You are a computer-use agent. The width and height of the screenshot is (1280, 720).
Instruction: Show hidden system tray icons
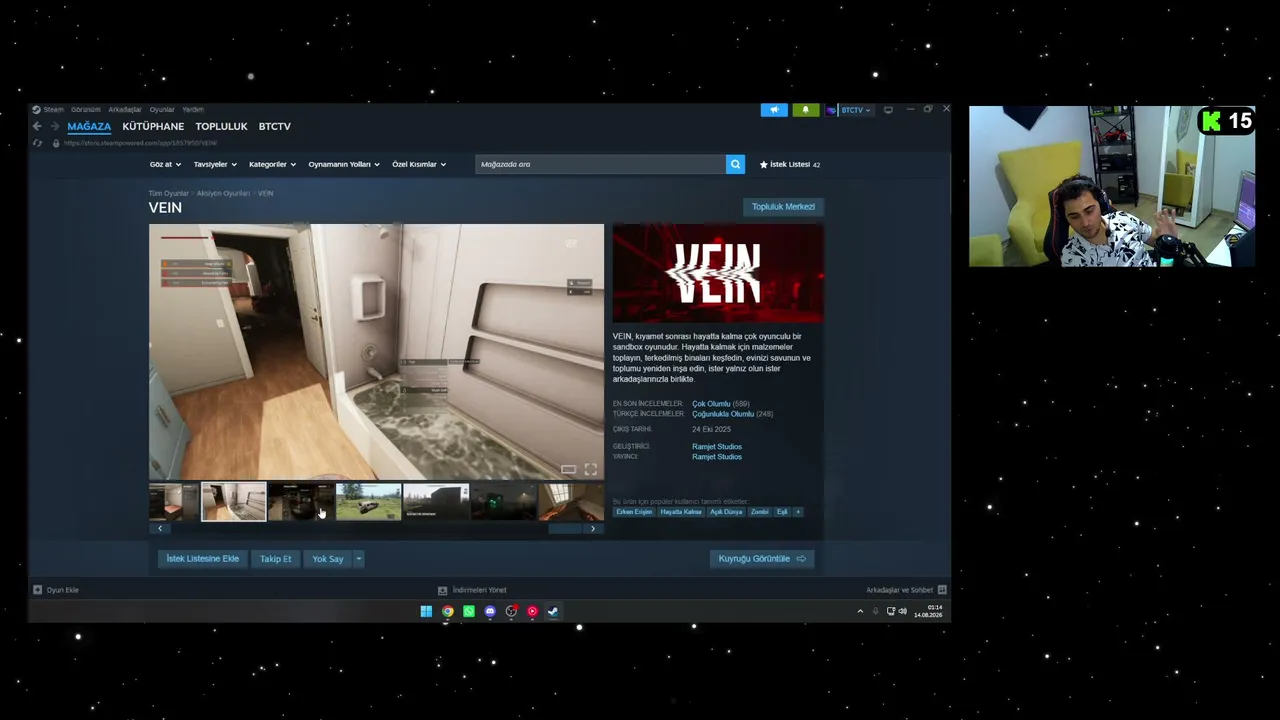pos(860,611)
